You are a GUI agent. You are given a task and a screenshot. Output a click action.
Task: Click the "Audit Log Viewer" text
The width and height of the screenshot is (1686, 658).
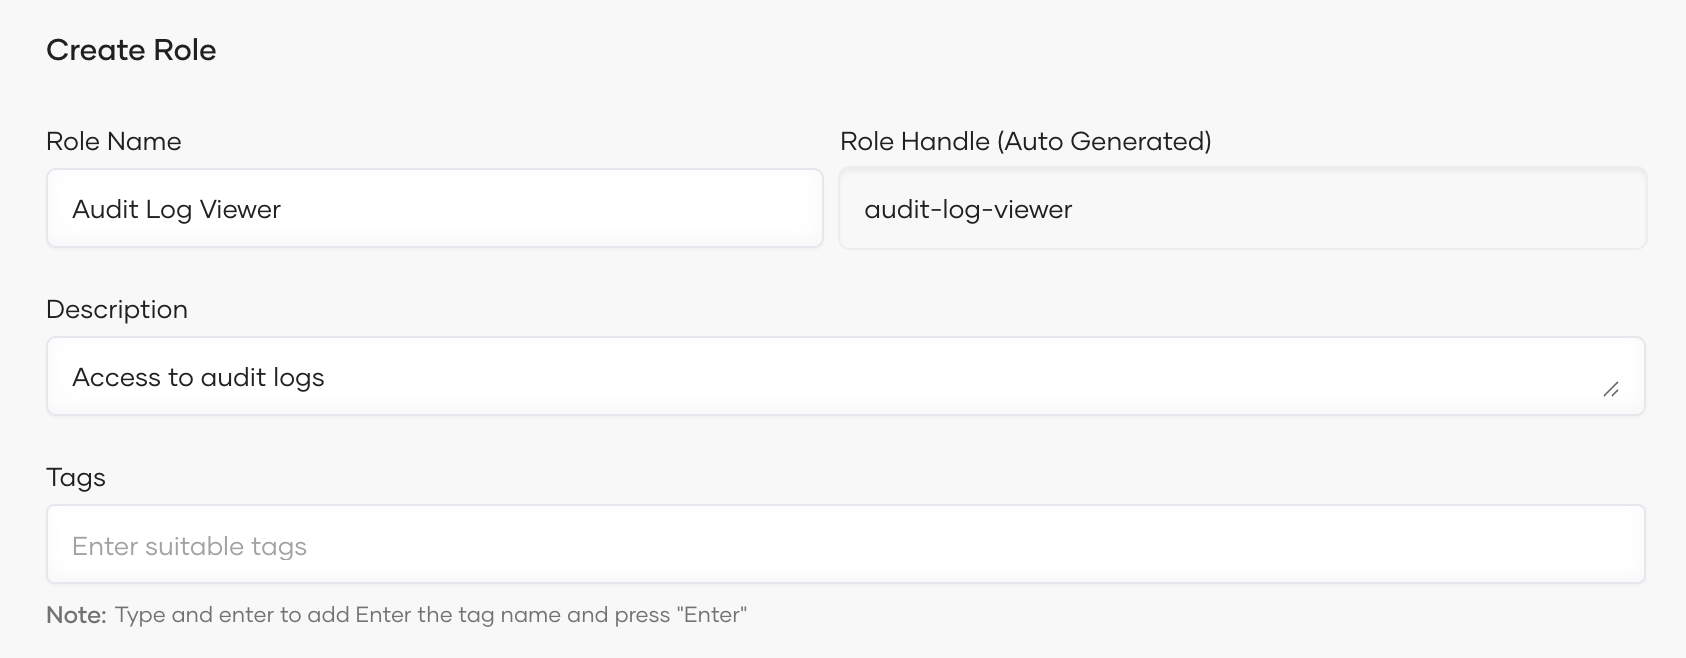[x=176, y=209]
